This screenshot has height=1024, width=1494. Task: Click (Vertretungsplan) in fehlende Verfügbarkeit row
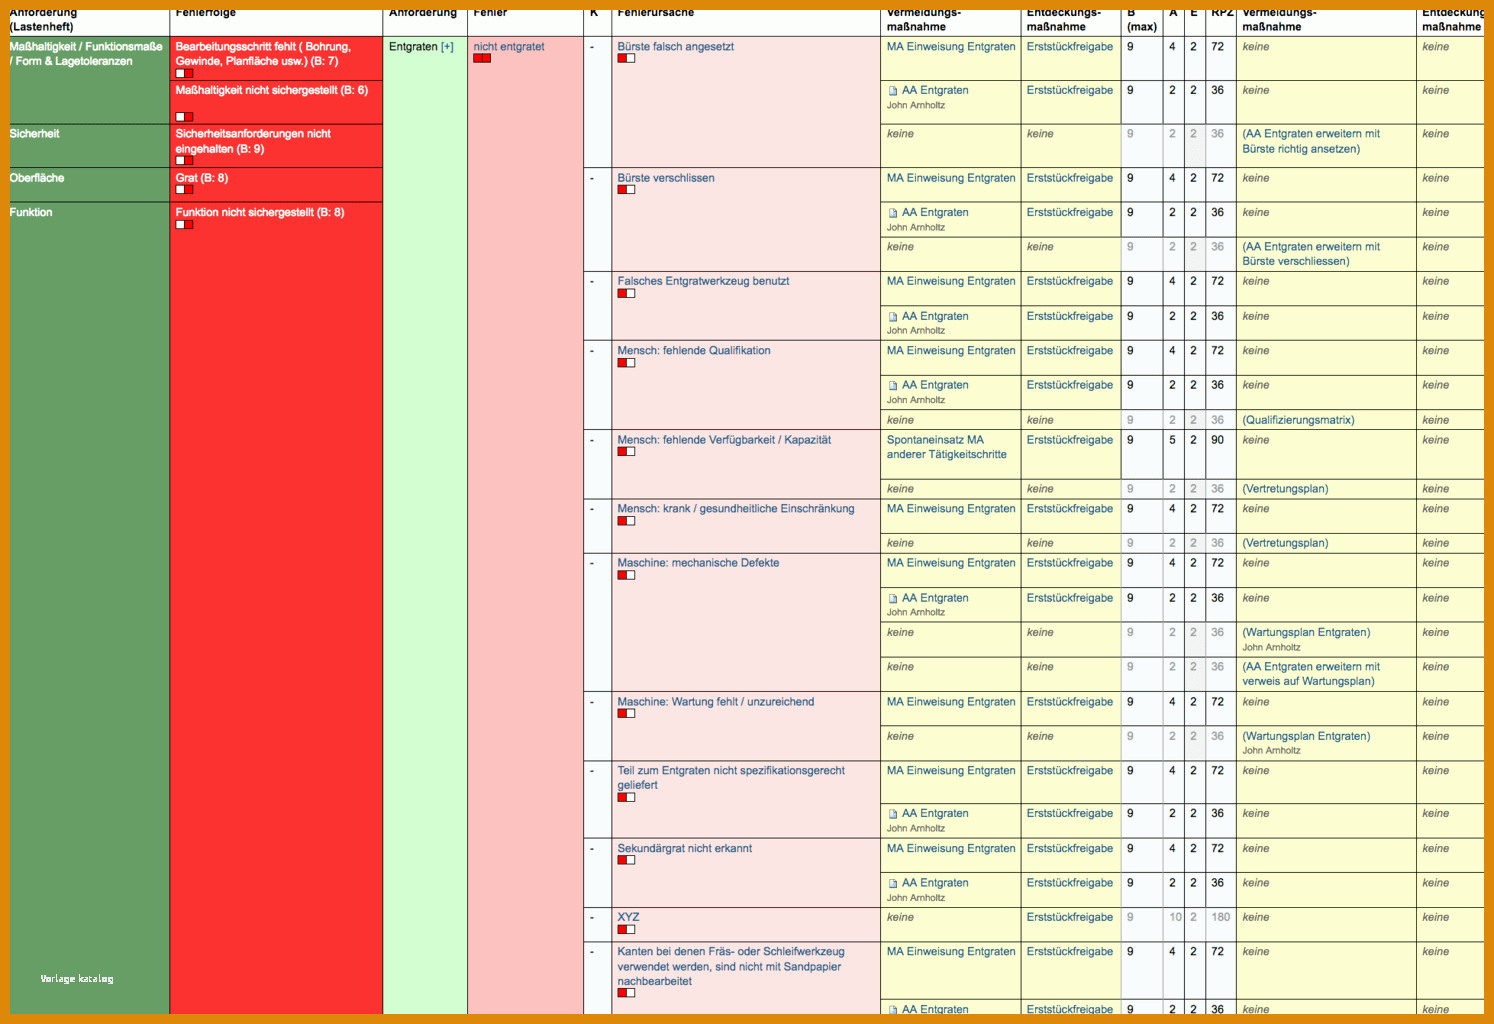[x=1285, y=489]
